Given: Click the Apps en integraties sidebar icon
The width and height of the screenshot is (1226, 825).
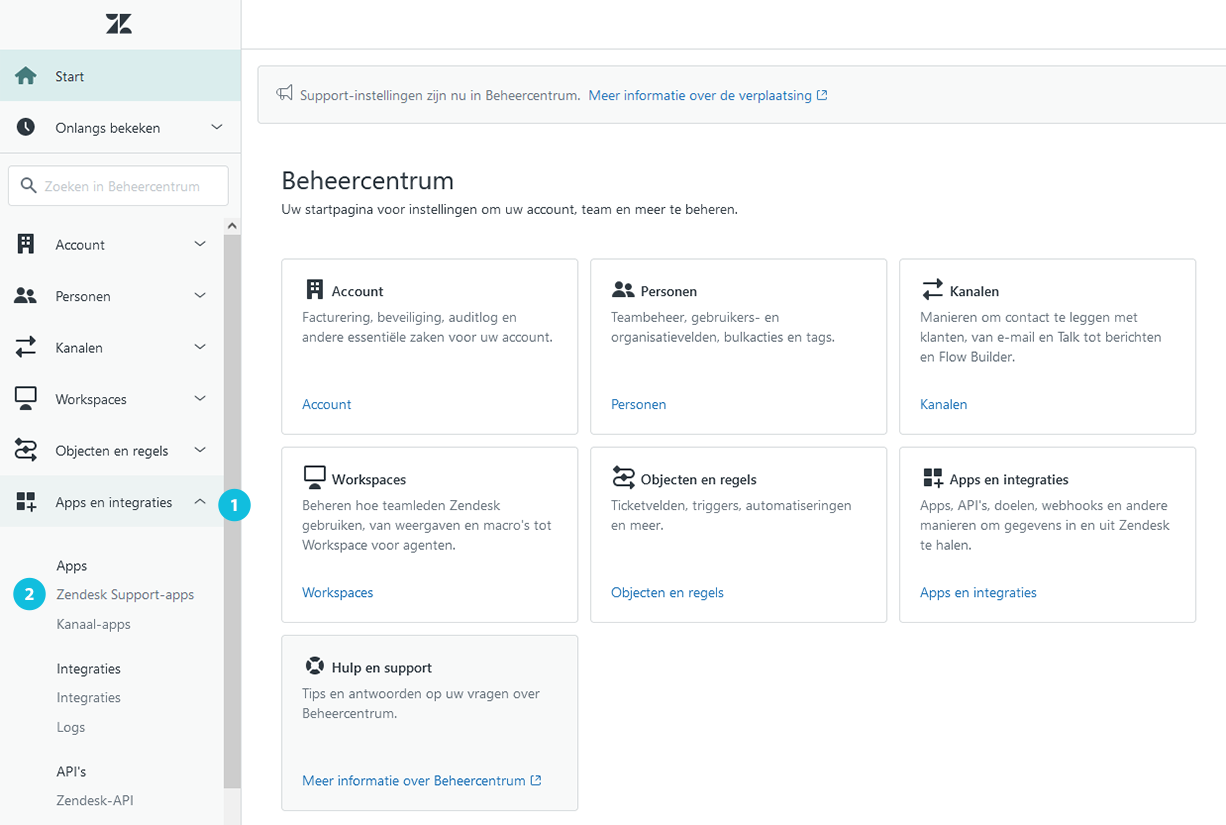Looking at the screenshot, I should pyautogui.click(x=26, y=502).
